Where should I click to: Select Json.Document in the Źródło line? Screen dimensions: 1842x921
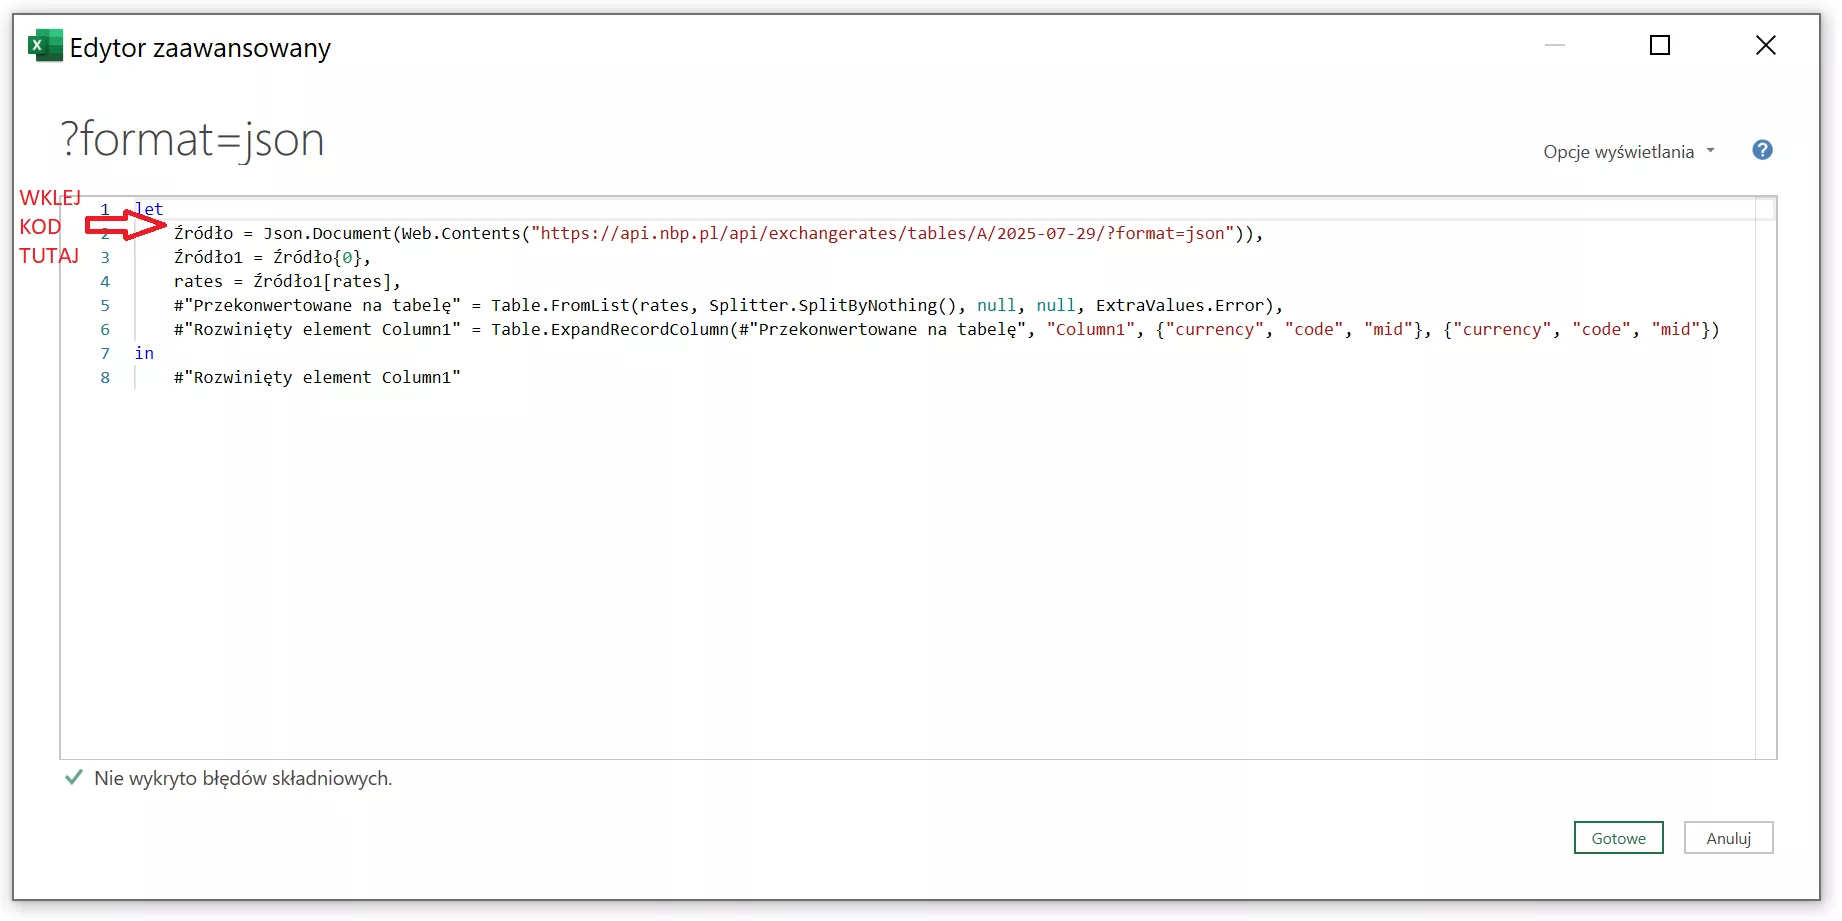(327, 234)
